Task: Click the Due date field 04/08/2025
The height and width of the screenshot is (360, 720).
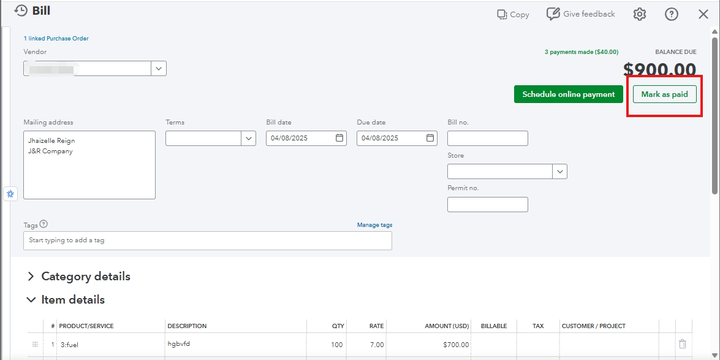Action: [x=397, y=138]
